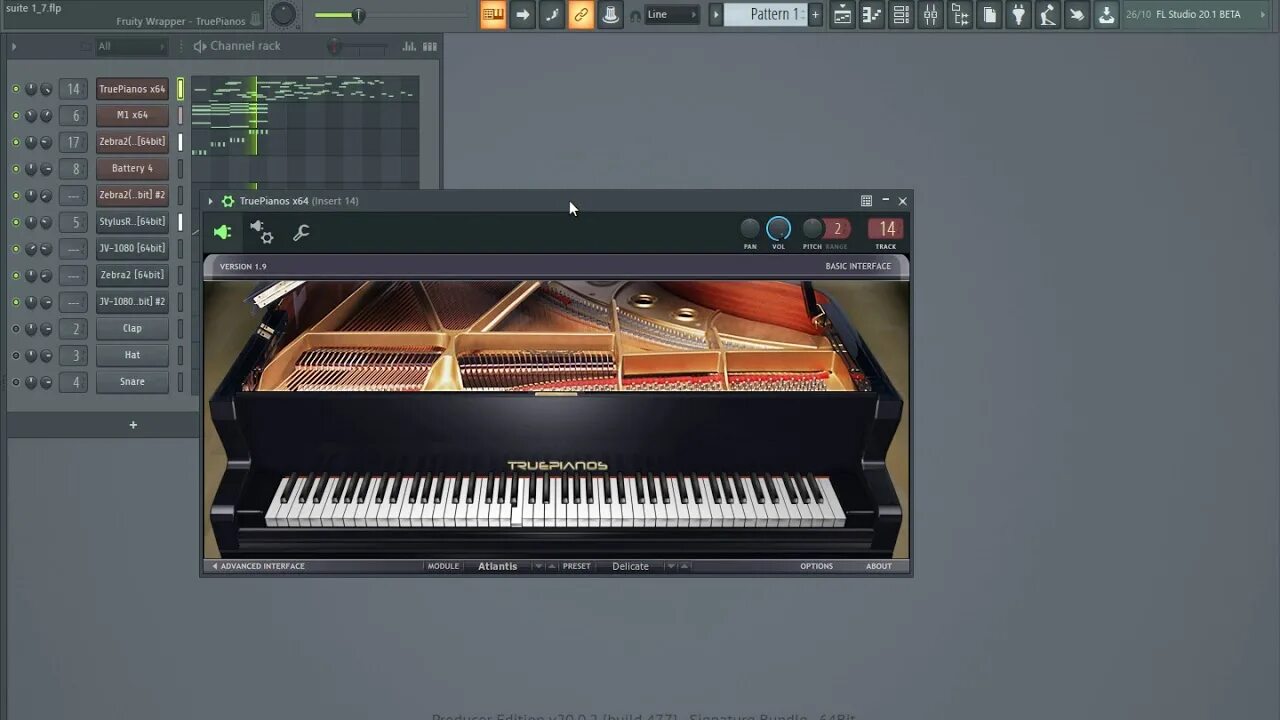The image size is (1280, 720).
Task: Open the Delicate preset down arrow
Action: point(671,566)
